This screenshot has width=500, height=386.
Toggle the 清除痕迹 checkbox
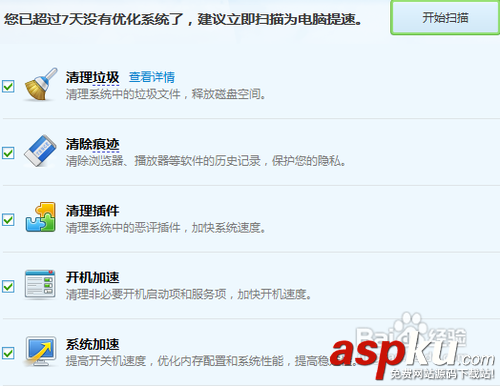click(x=8, y=153)
